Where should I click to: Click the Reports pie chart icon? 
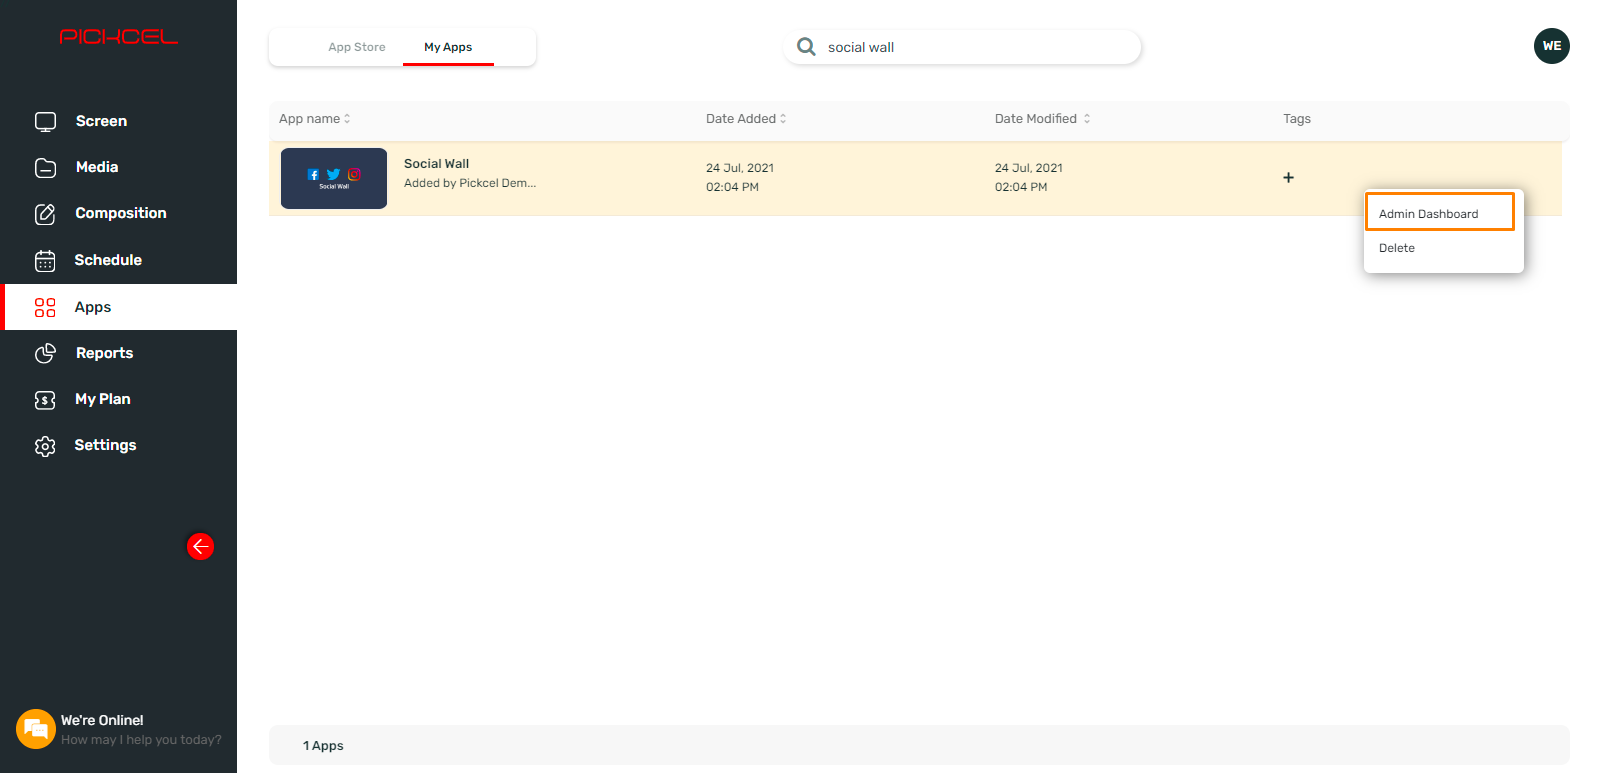(45, 353)
